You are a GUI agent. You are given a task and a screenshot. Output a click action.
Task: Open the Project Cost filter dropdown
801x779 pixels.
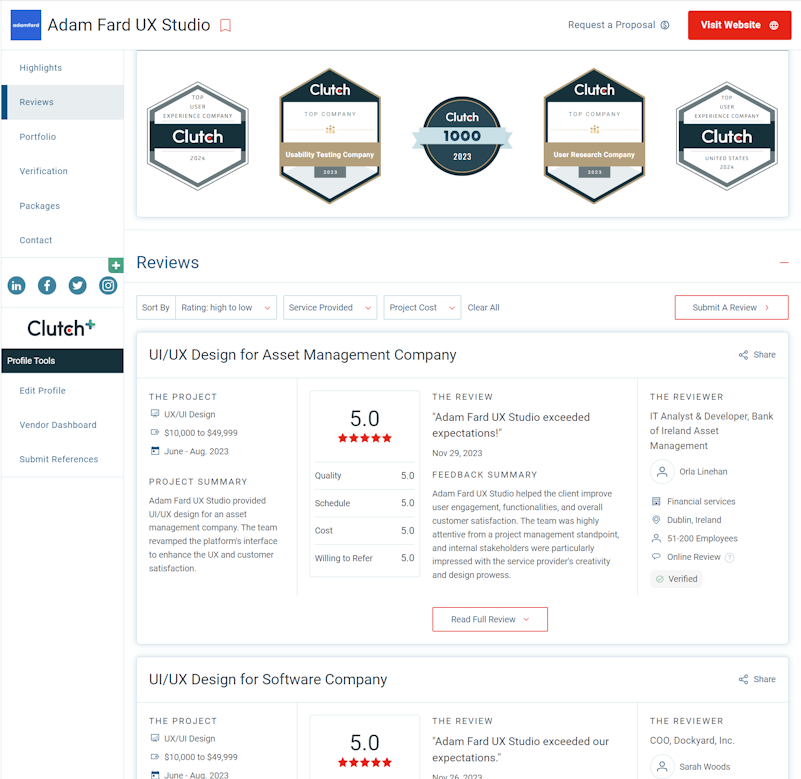coord(422,308)
